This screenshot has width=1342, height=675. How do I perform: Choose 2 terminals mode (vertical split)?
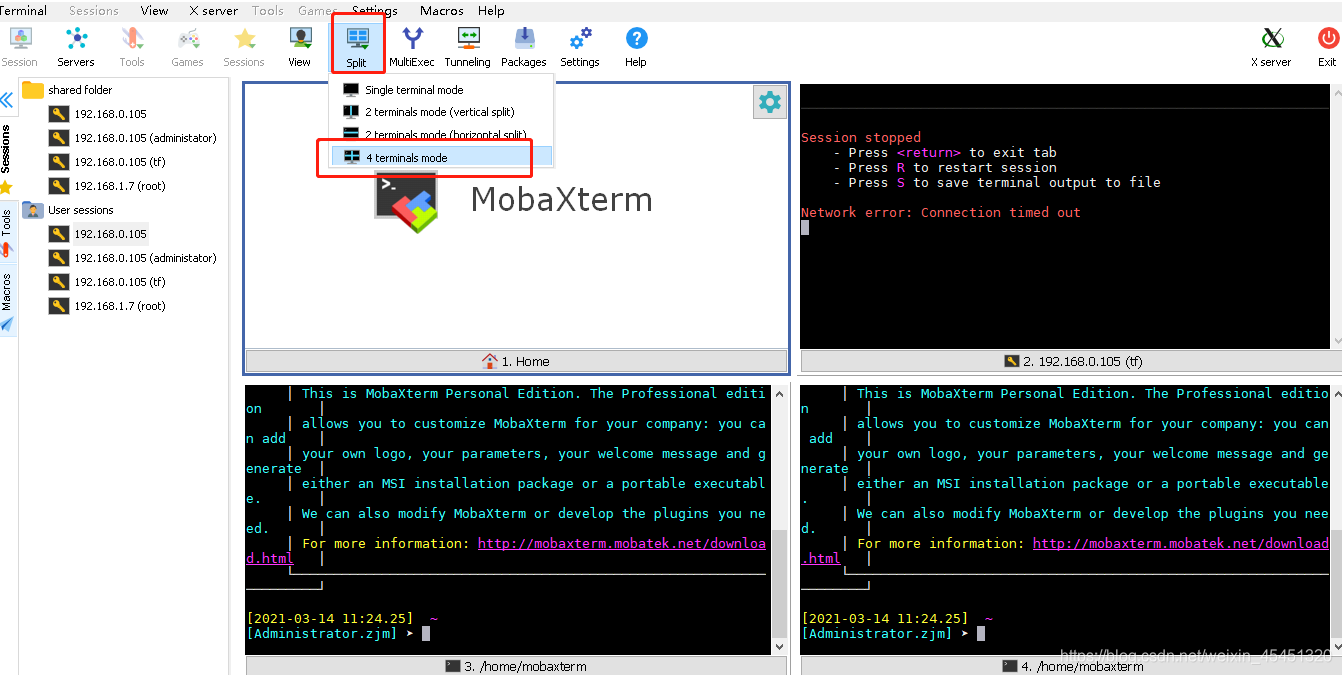442,112
